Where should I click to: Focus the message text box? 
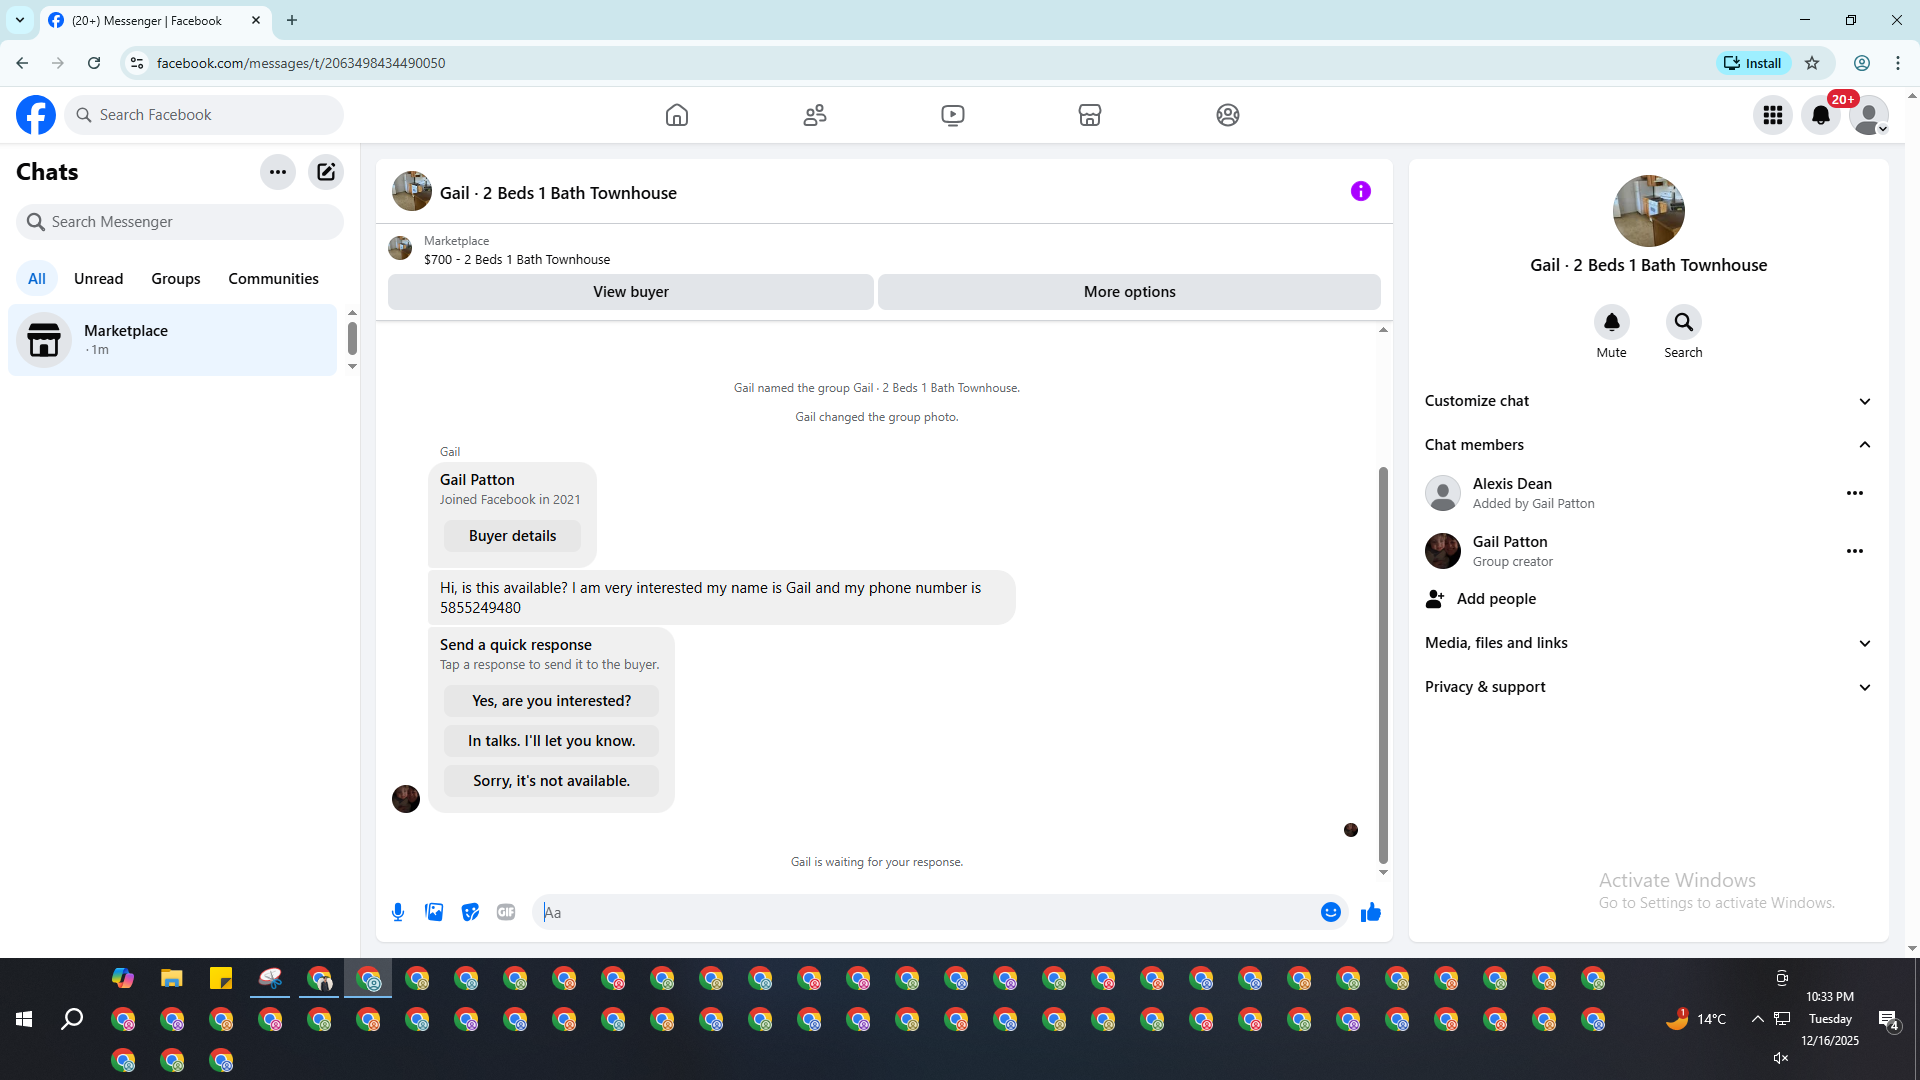coord(927,912)
